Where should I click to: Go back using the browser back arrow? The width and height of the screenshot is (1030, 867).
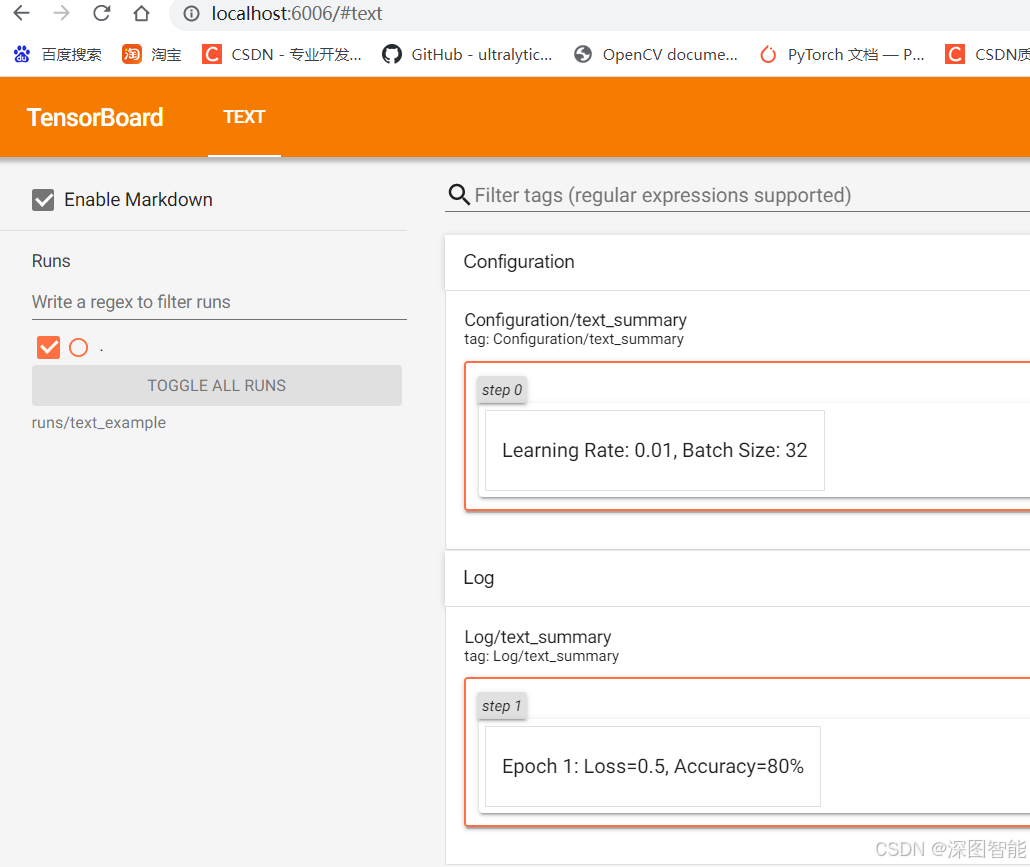click(22, 13)
